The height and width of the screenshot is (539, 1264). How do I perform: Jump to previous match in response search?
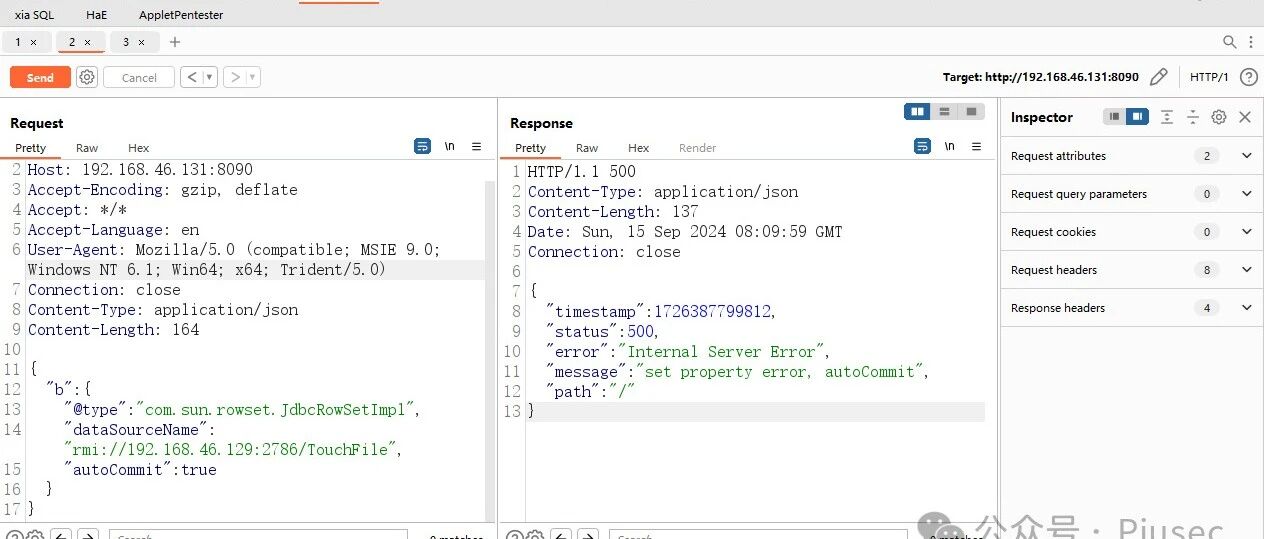pyautogui.click(x=561, y=536)
